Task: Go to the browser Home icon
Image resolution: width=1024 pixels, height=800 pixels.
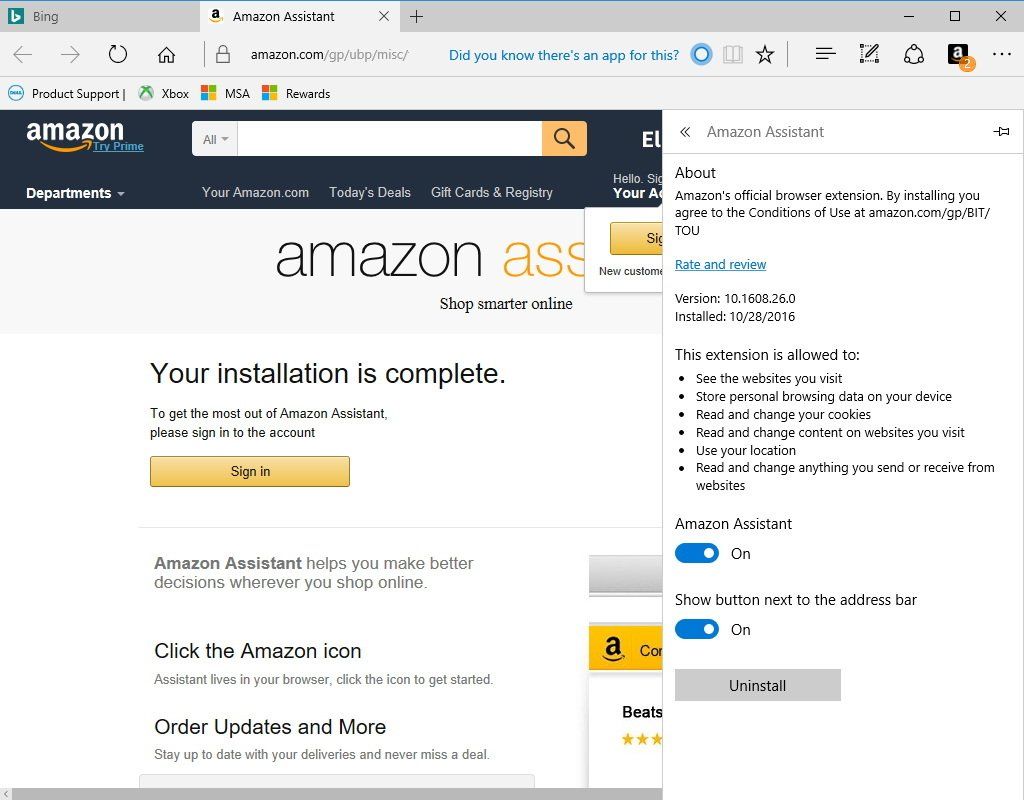Action: (166, 55)
